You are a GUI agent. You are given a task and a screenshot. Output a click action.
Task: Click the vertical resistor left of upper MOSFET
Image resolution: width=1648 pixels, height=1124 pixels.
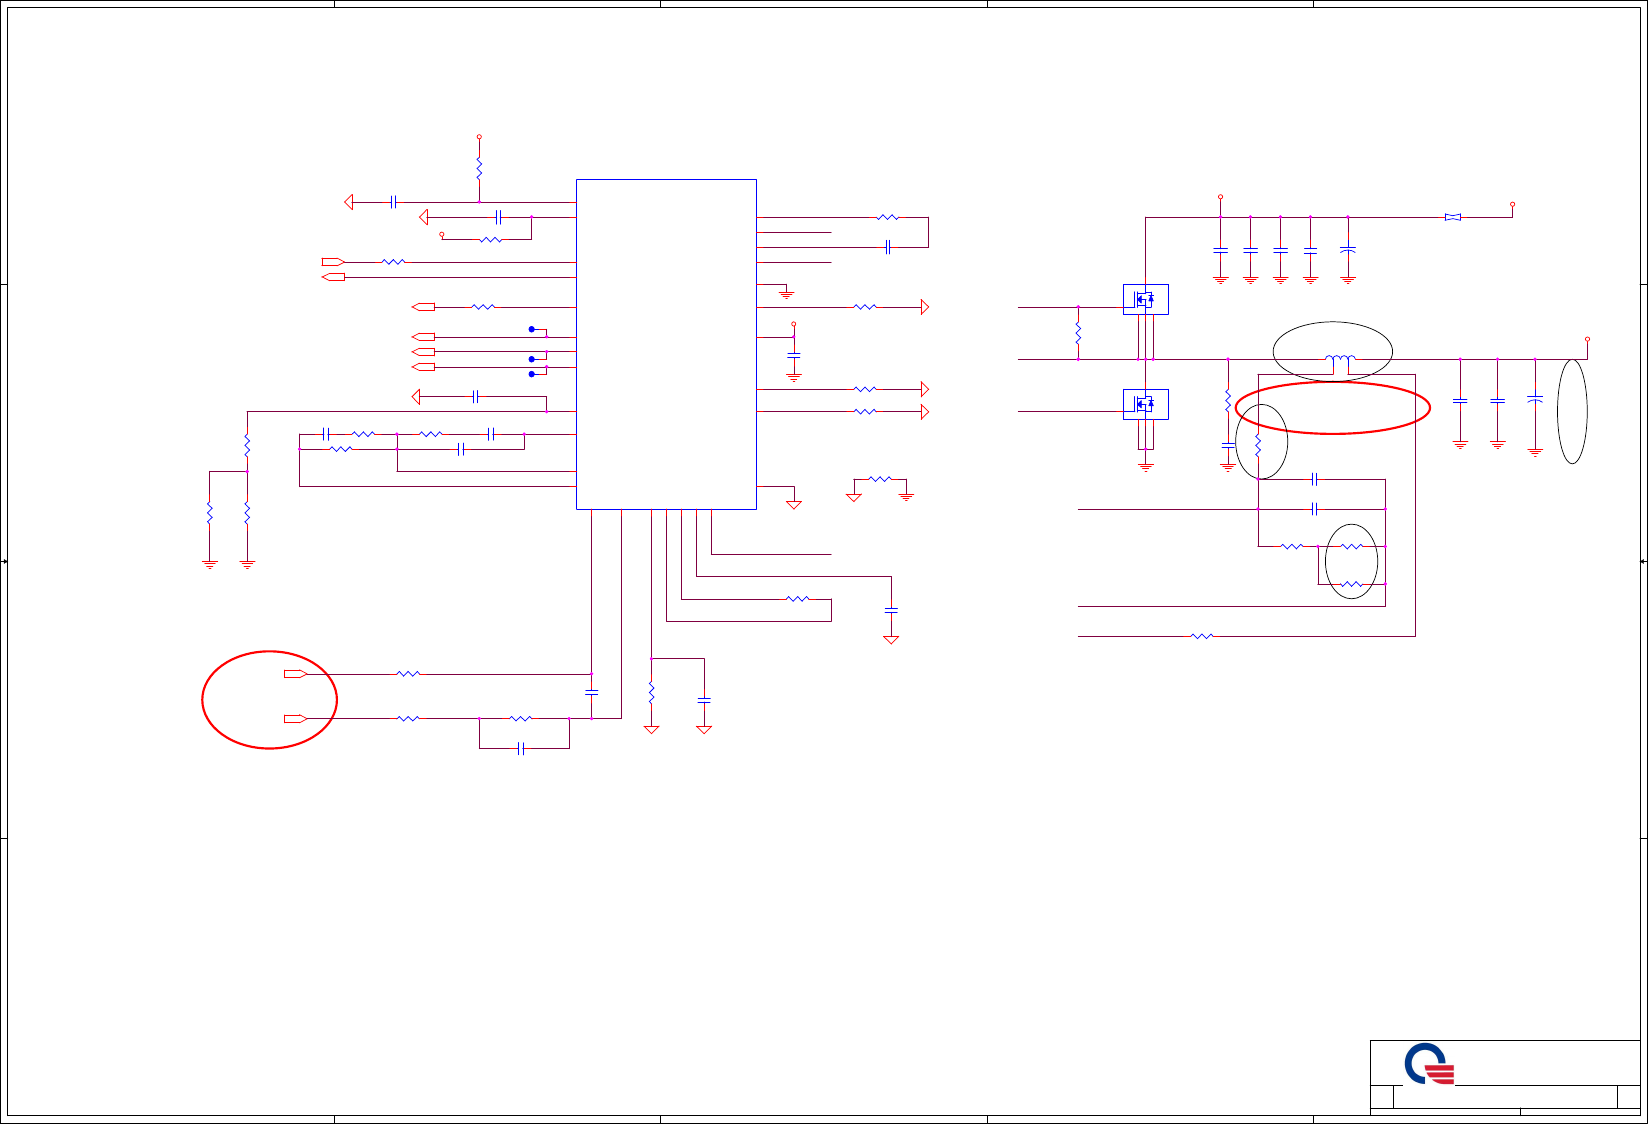1078,332
